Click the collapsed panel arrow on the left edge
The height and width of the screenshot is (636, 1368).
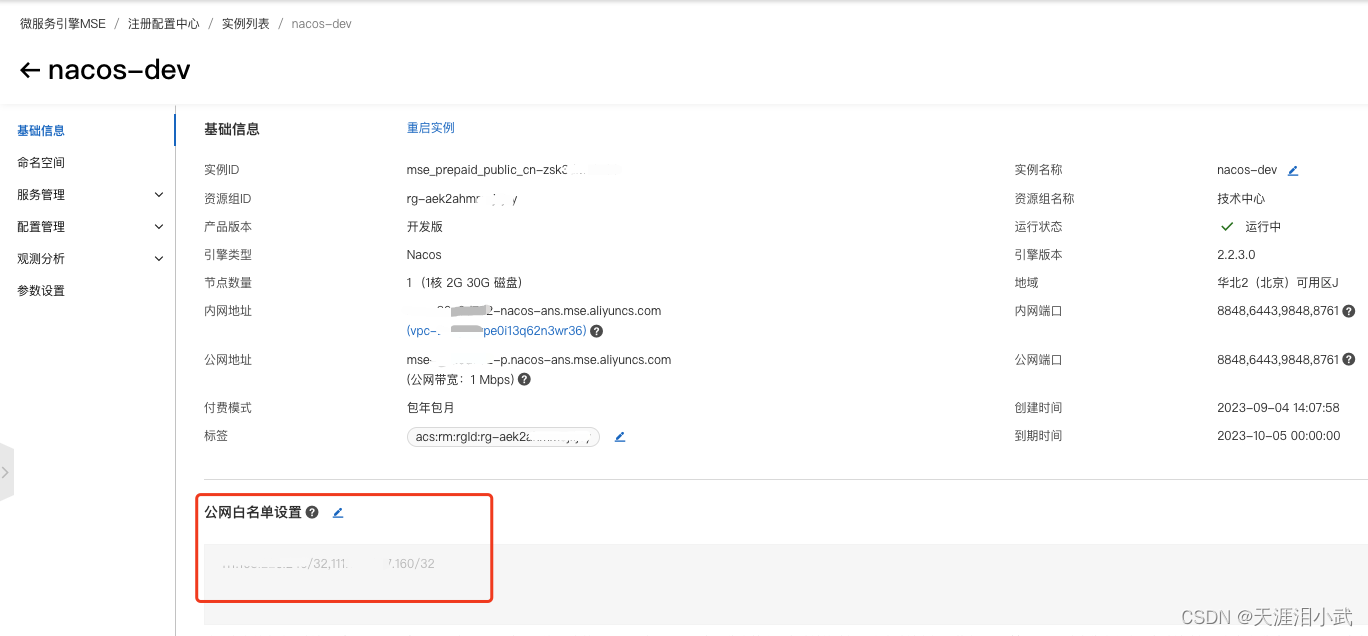click(5, 472)
